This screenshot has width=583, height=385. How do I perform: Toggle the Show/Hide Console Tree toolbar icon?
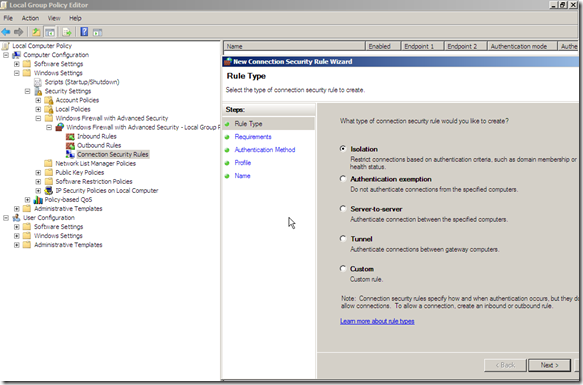click(x=50, y=32)
